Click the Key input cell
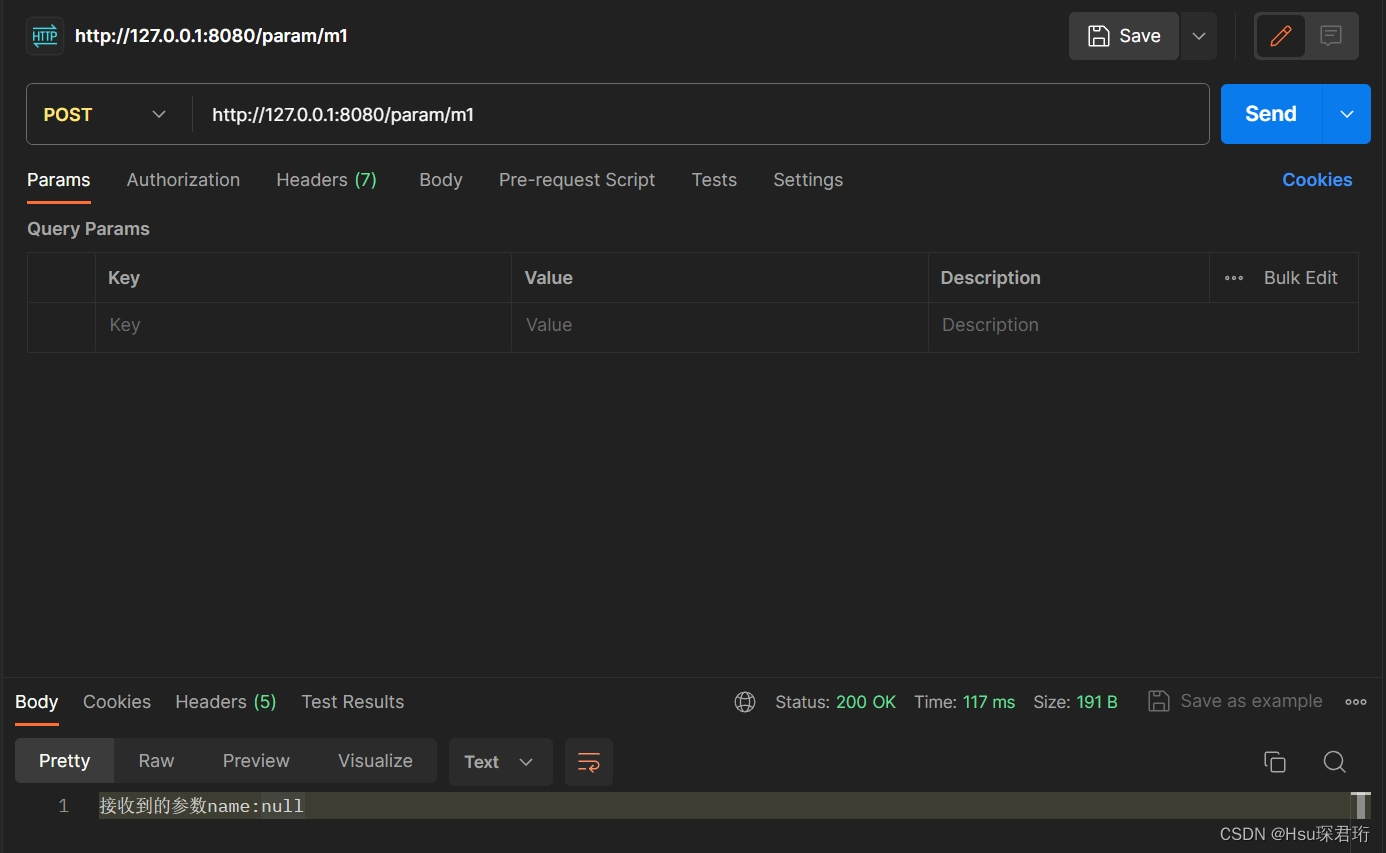Screen dimensions: 1386x853 303,326
